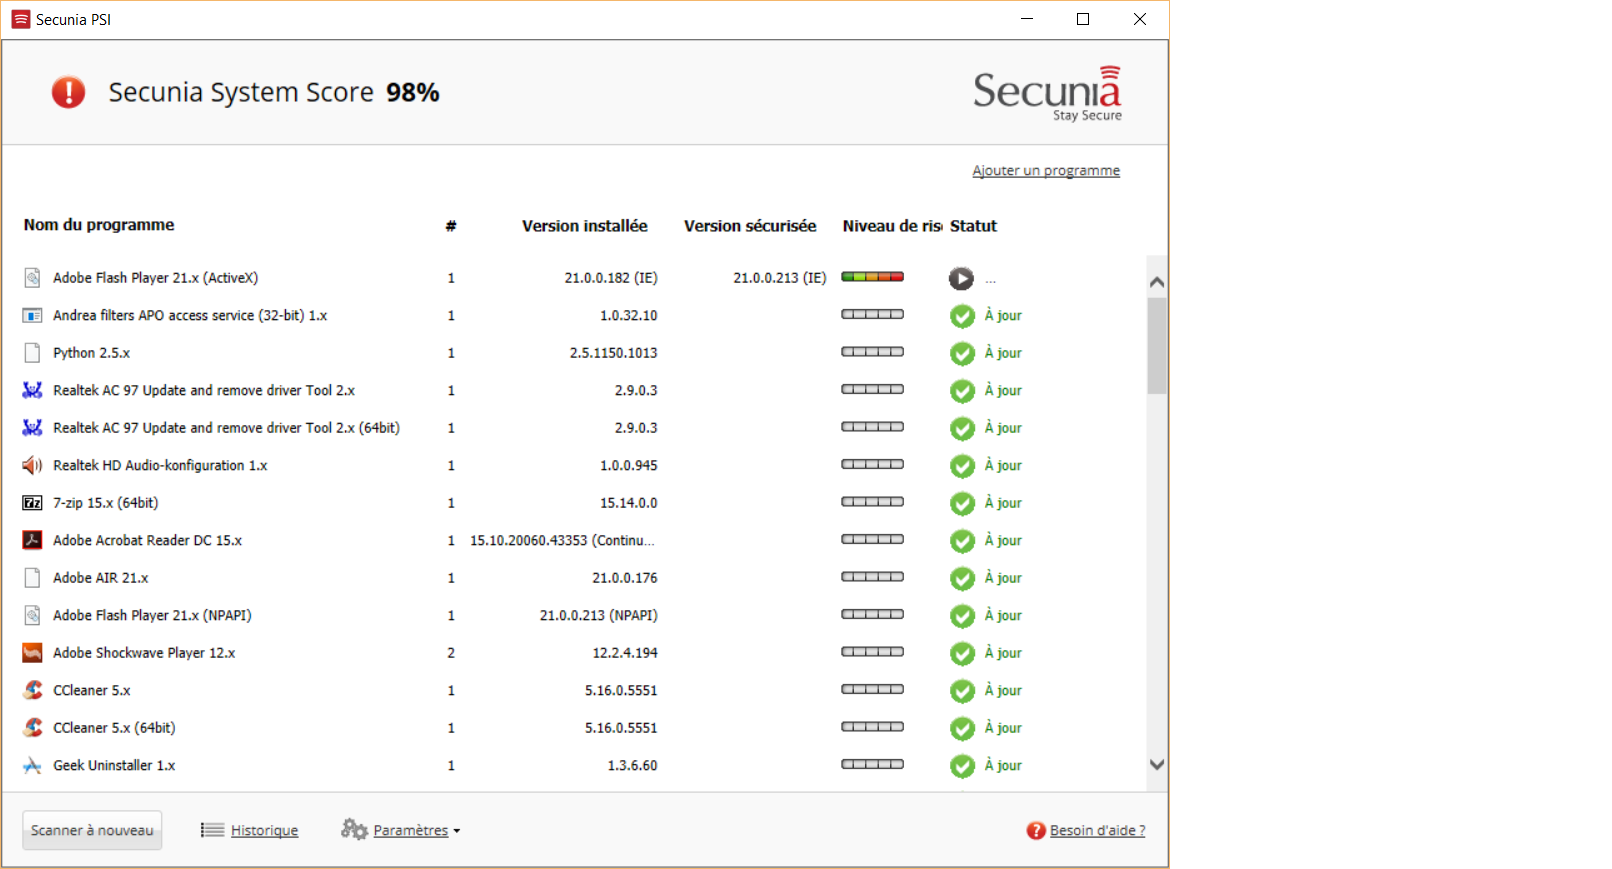Click installed version 15.10.20060.43353
Viewport: 1612px width, 869px height.
point(562,541)
